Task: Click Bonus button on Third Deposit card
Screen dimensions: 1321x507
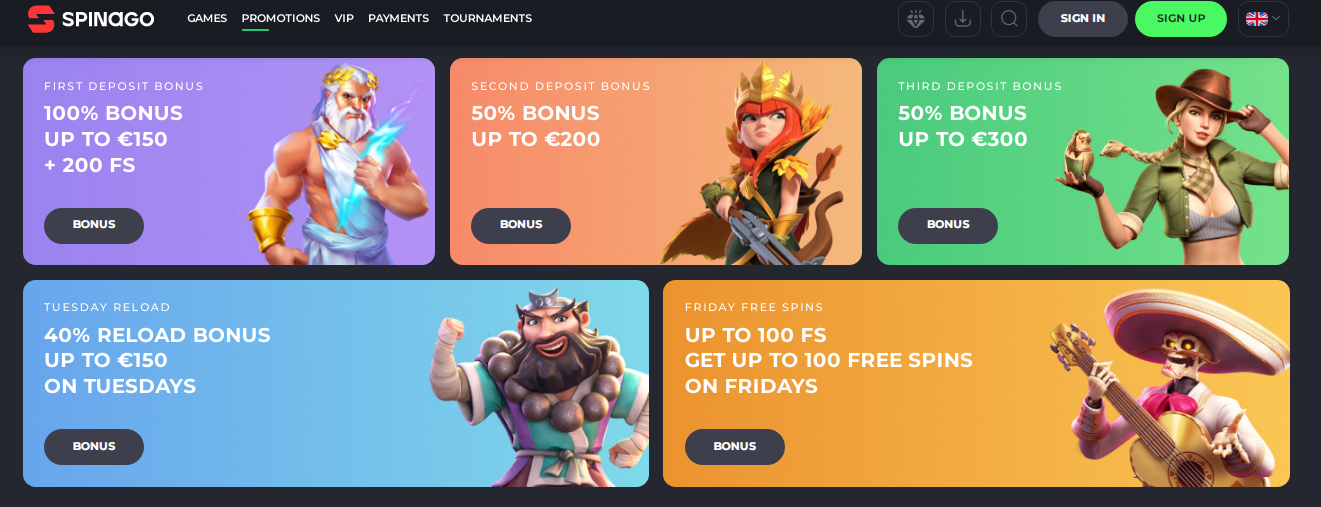Action: coord(948,225)
